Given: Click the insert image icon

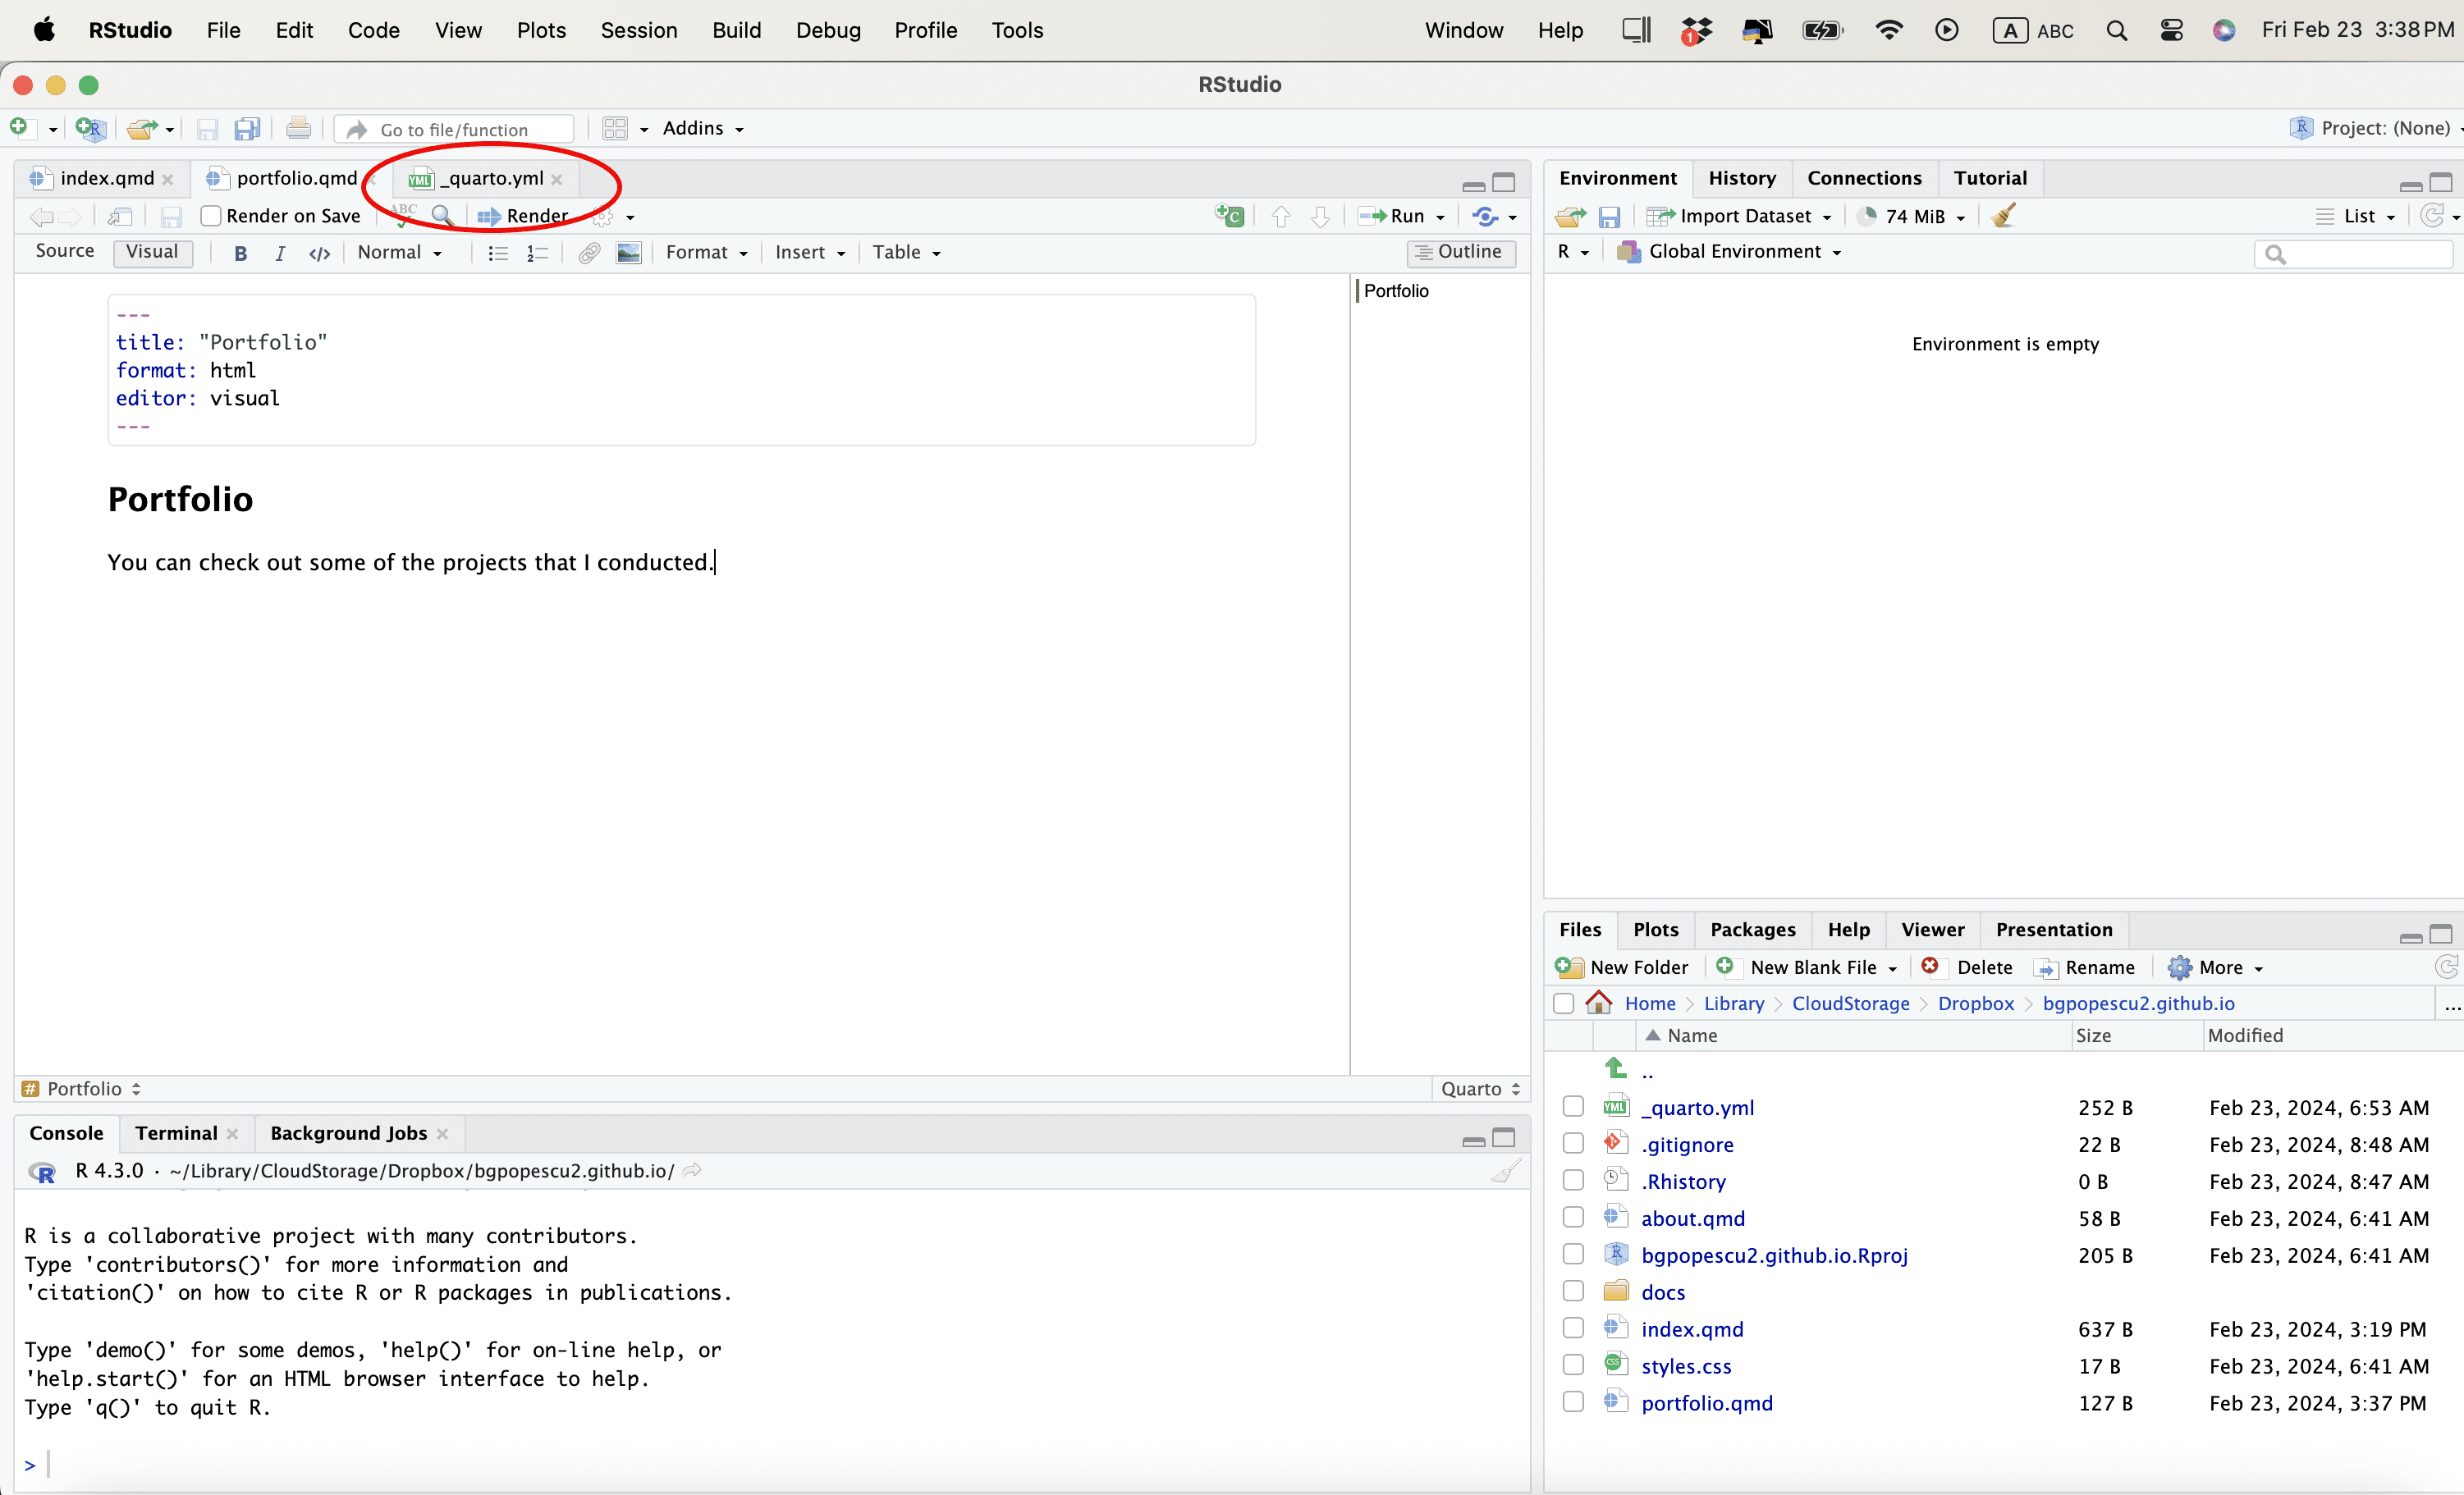Looking at the screenshot, I should pyautogui.click(x=628, y=253).
